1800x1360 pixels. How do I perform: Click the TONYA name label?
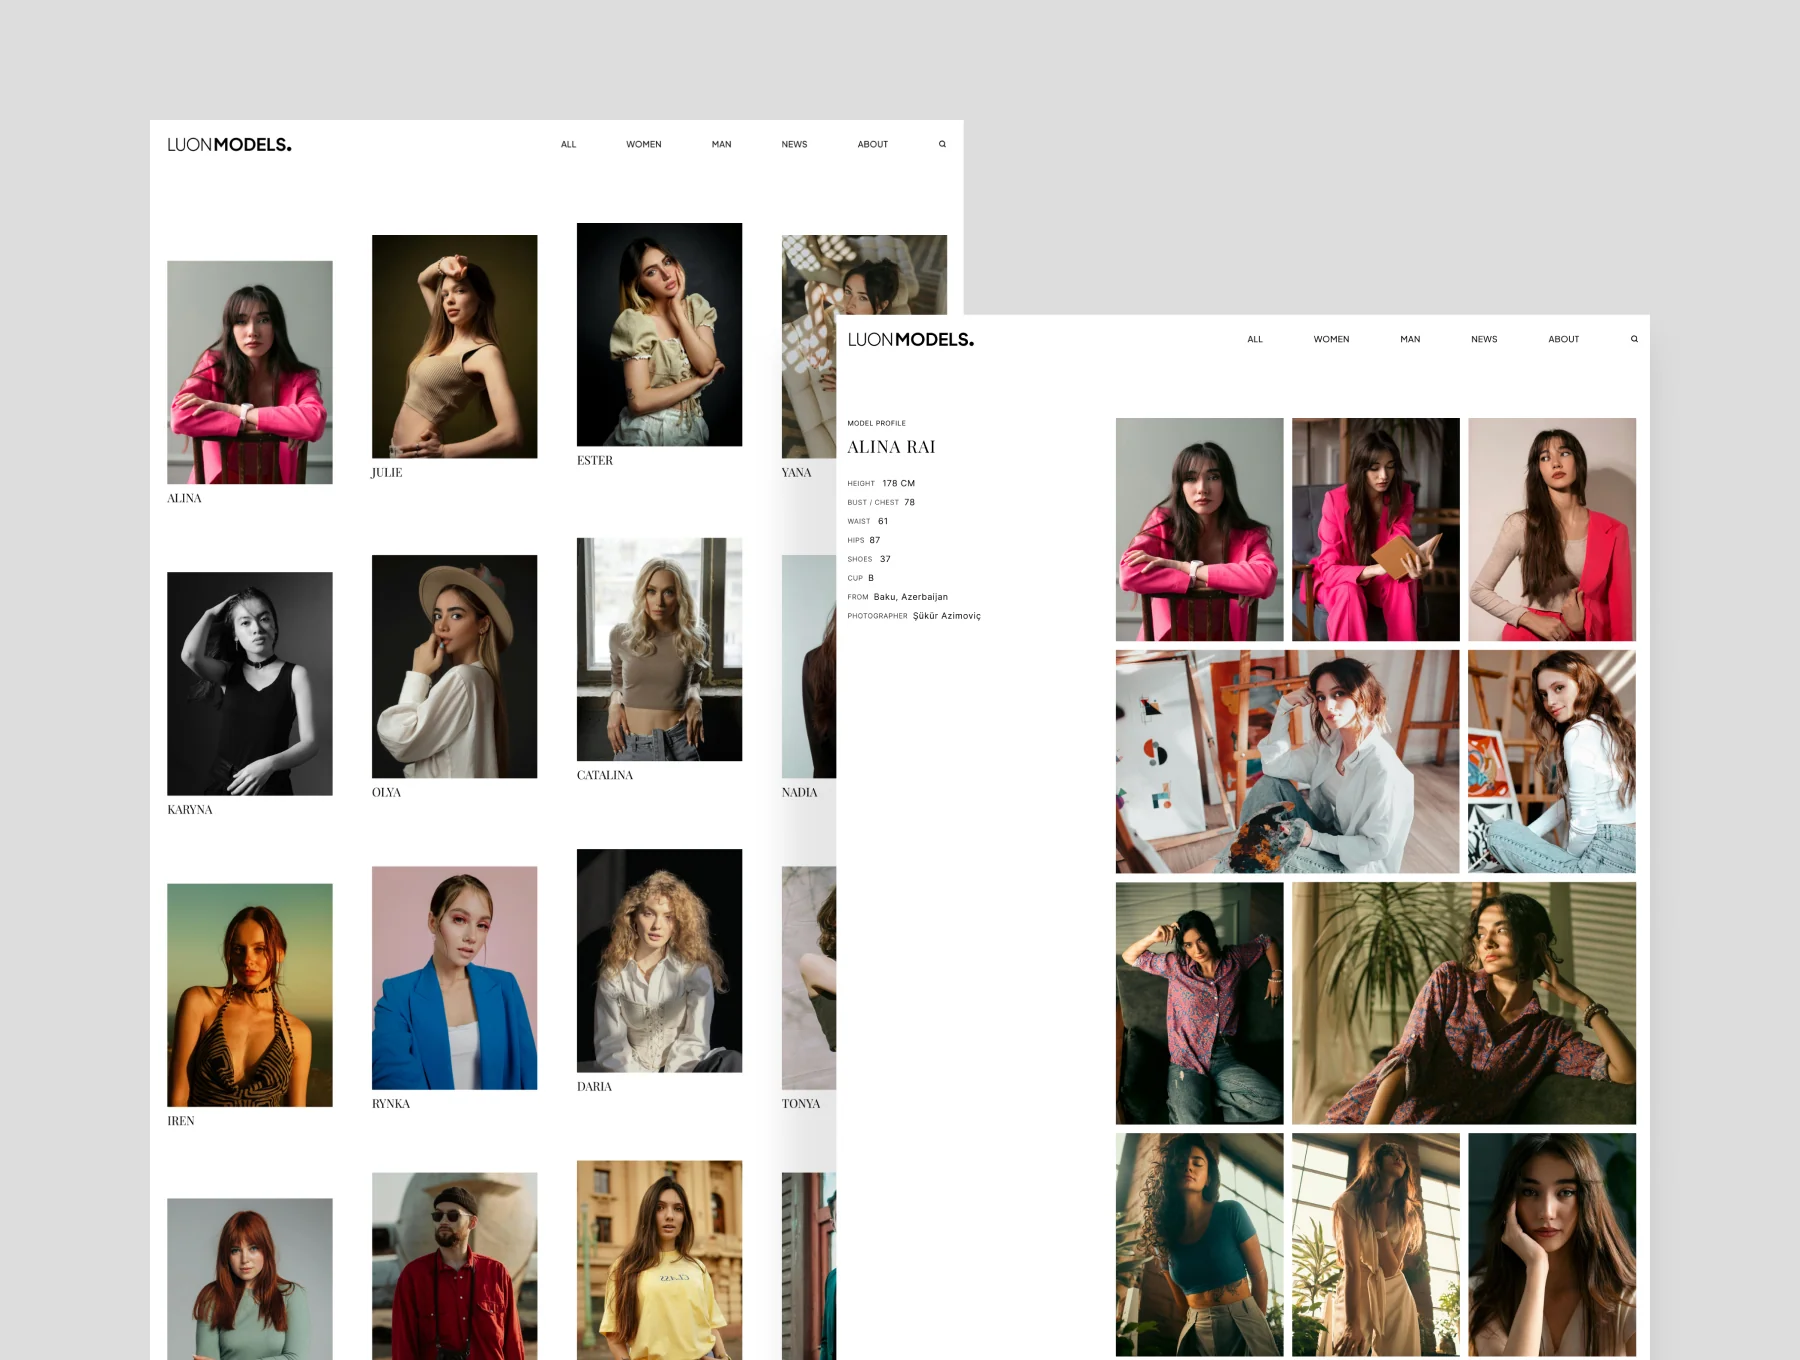coord(801,1104)
